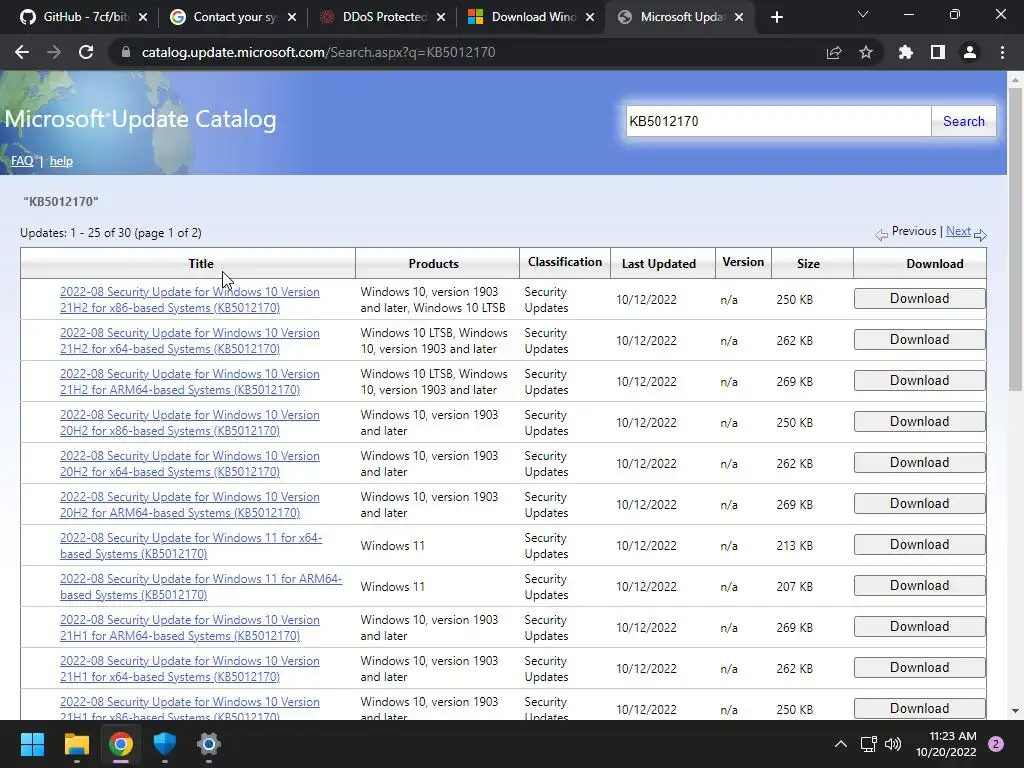Open Windows 10 20H2 ARM64 update link
Screen dimensions: 1024x768
[x=190, y=505]
